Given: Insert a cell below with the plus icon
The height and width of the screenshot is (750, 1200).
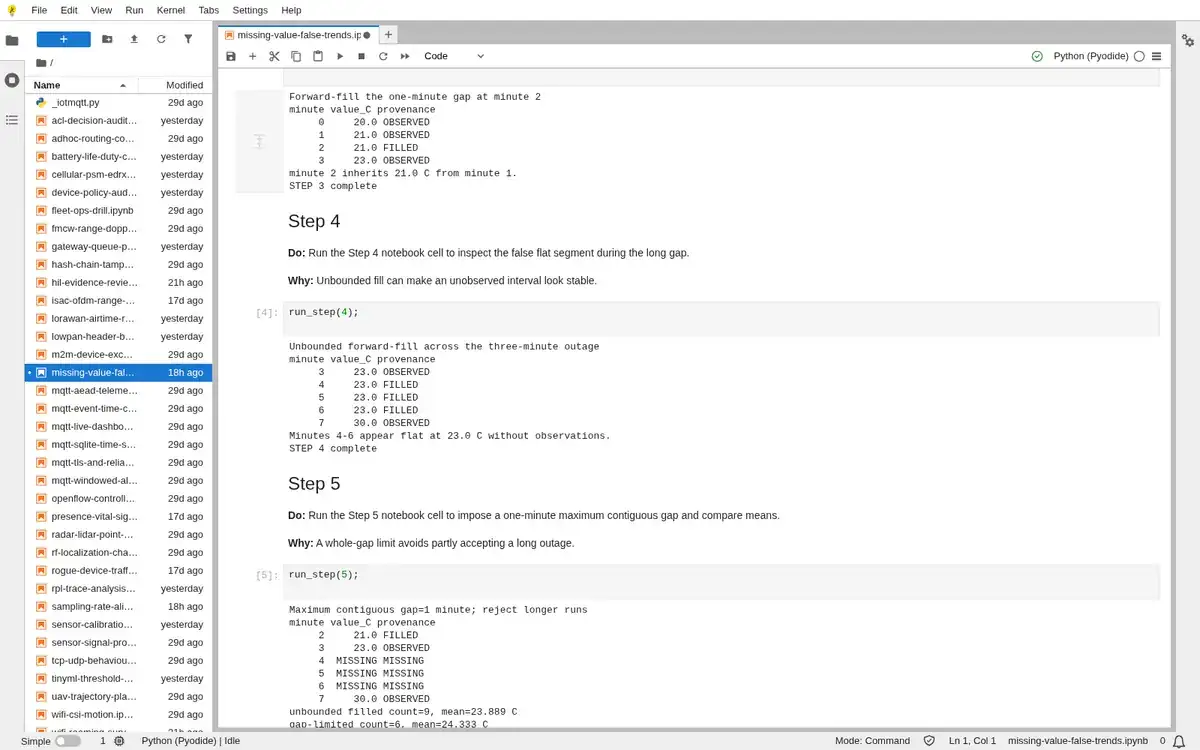Looking at the screenshot, I should (x=252, y=56).
